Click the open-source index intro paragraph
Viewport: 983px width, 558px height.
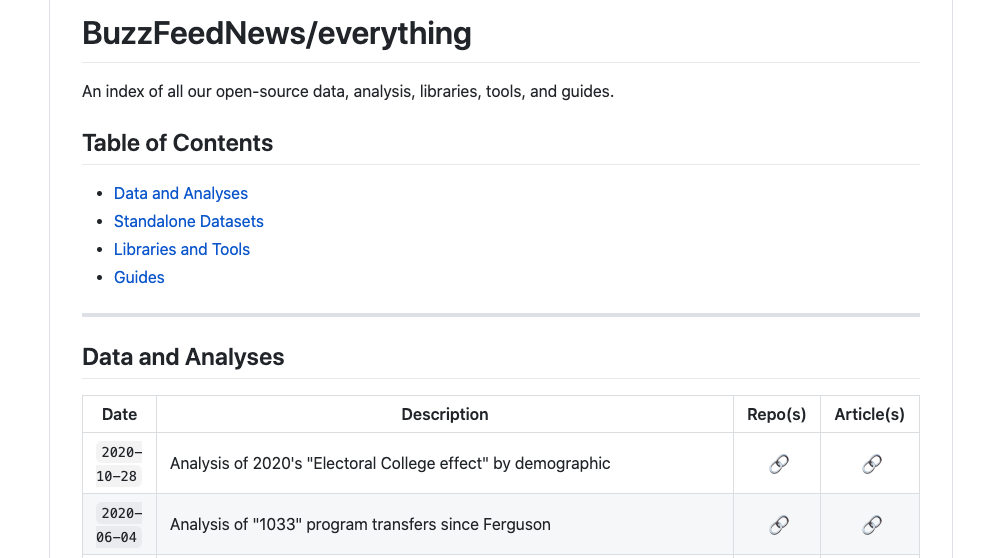coord(347,92)
